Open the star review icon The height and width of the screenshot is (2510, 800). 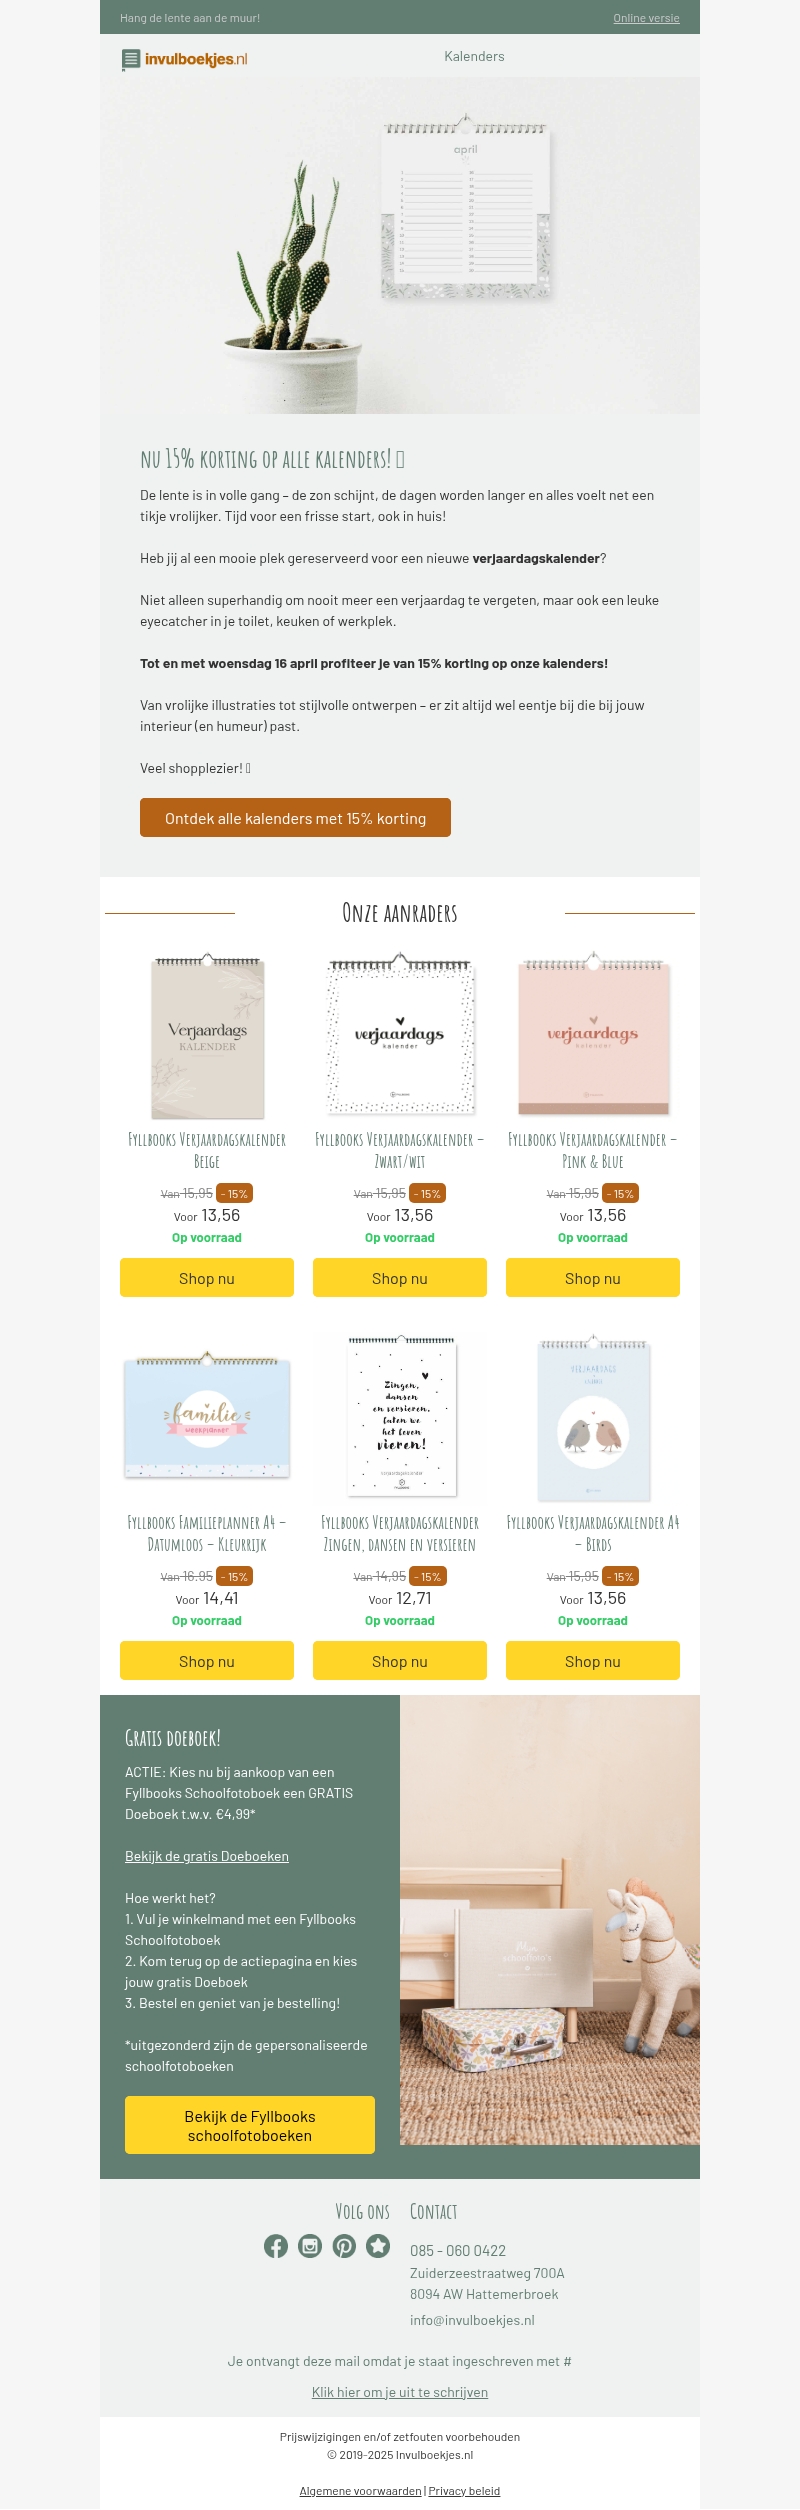click(x=378, y=2246)
